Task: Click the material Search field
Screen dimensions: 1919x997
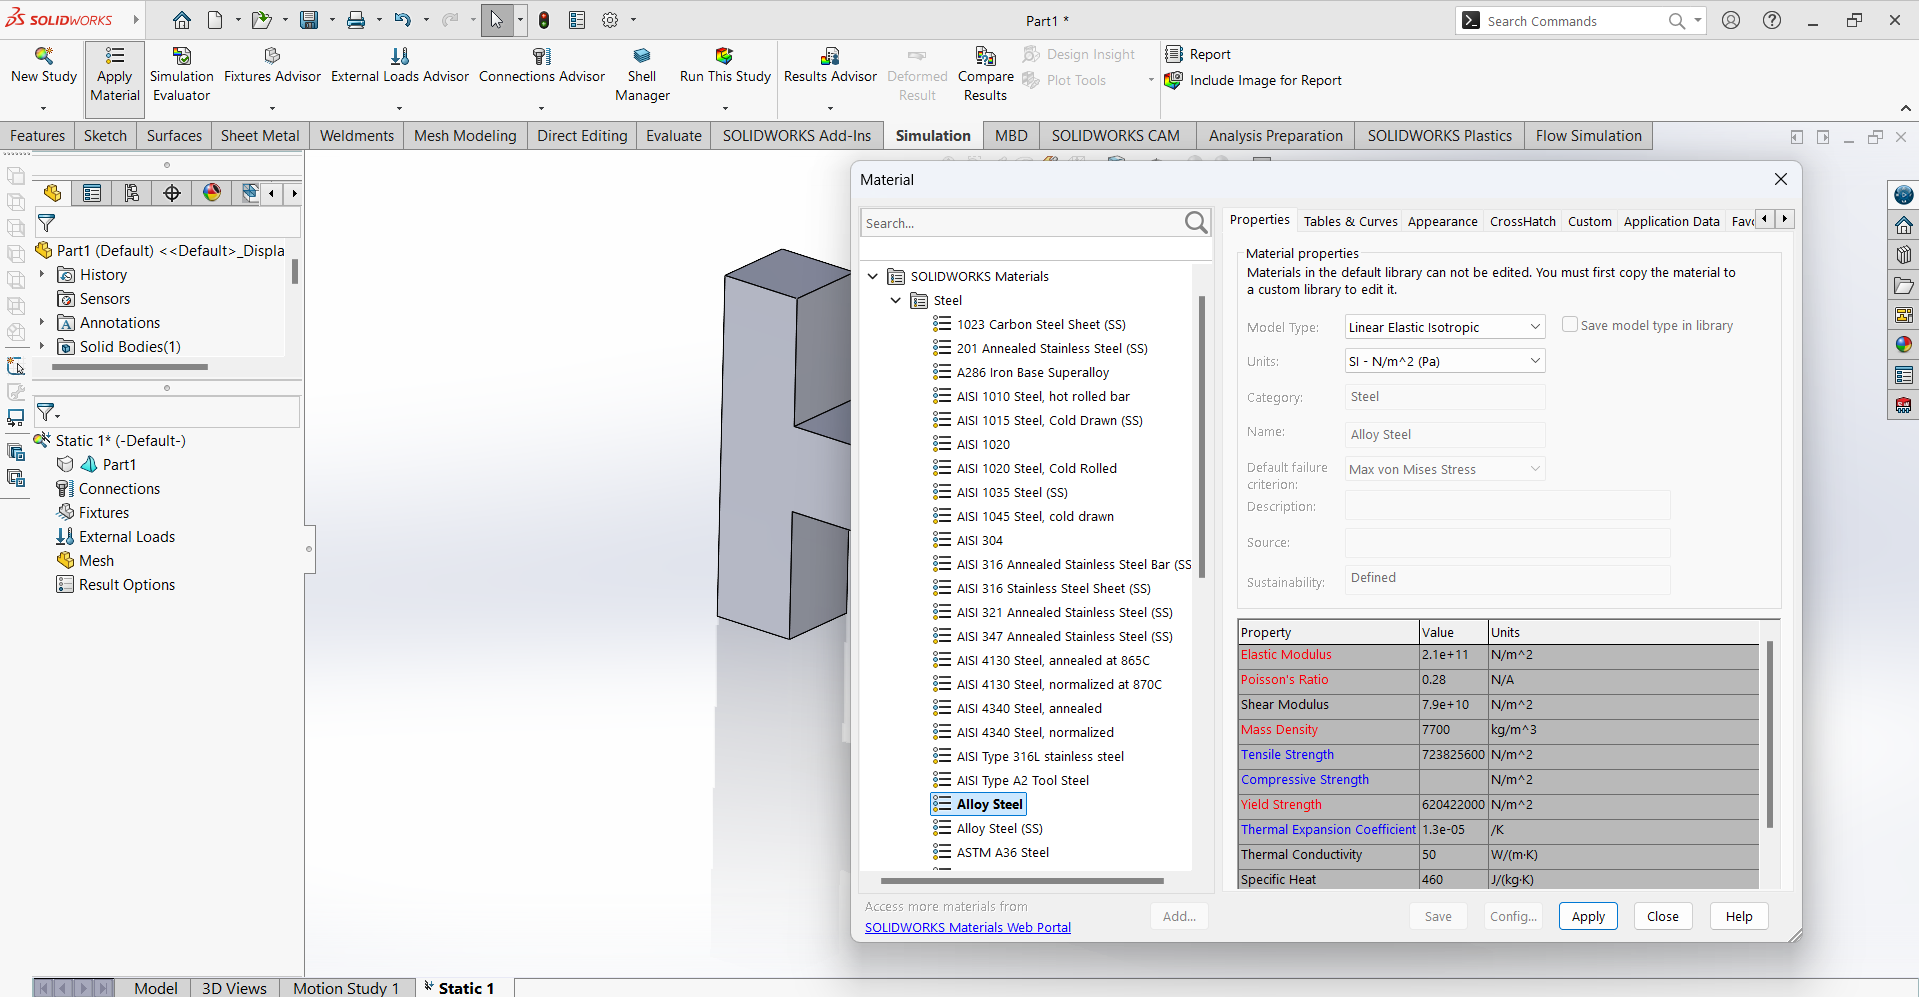Action: [1022, 223]
